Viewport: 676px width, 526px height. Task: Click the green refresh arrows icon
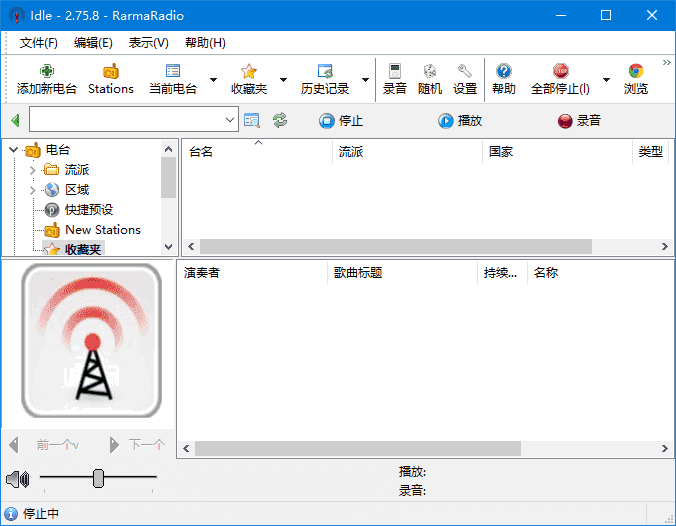(x=280, y=121)
